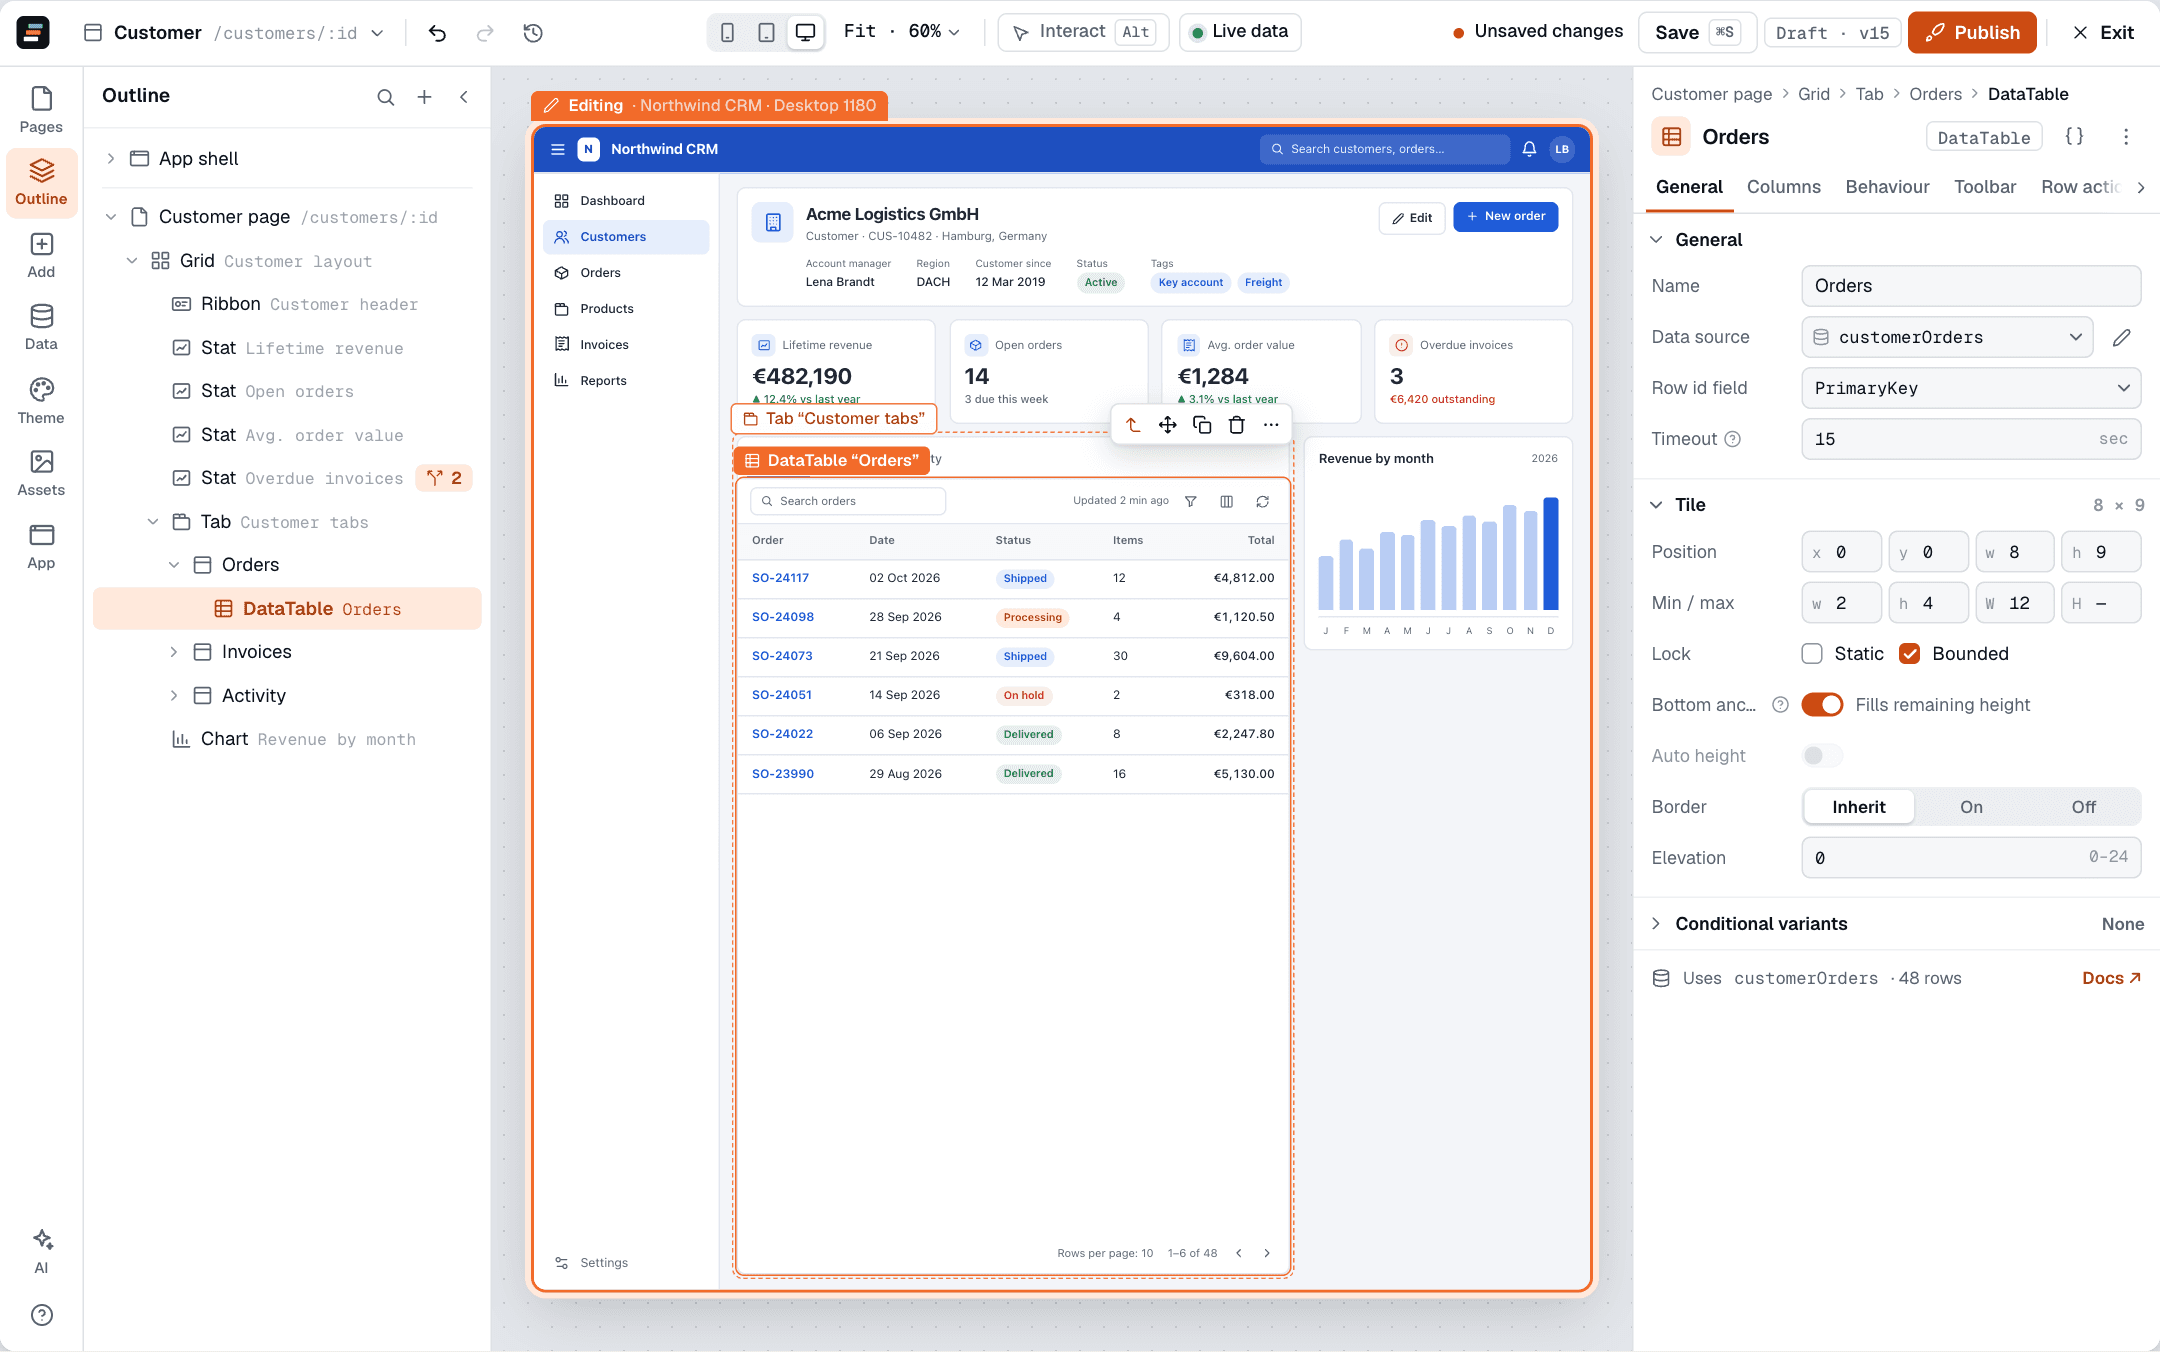Switch to the Behaviour tab
Screen dimensions: 2160x1352
[x=1887, y=187]
